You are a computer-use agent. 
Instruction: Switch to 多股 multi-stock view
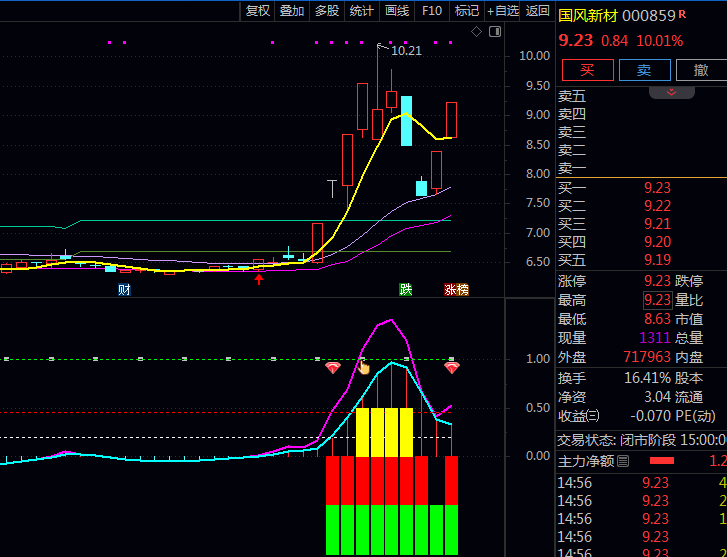[327, 11]
